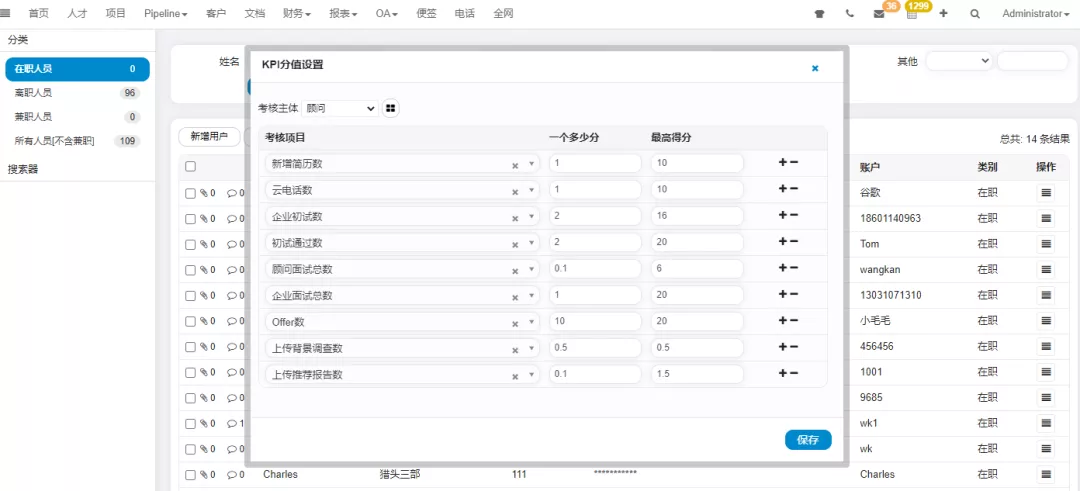Expand the 初试通过数 item dropdown arrow
This screenshot has width=1080, height=491.
pyautogui.click(x=531, y=244)
